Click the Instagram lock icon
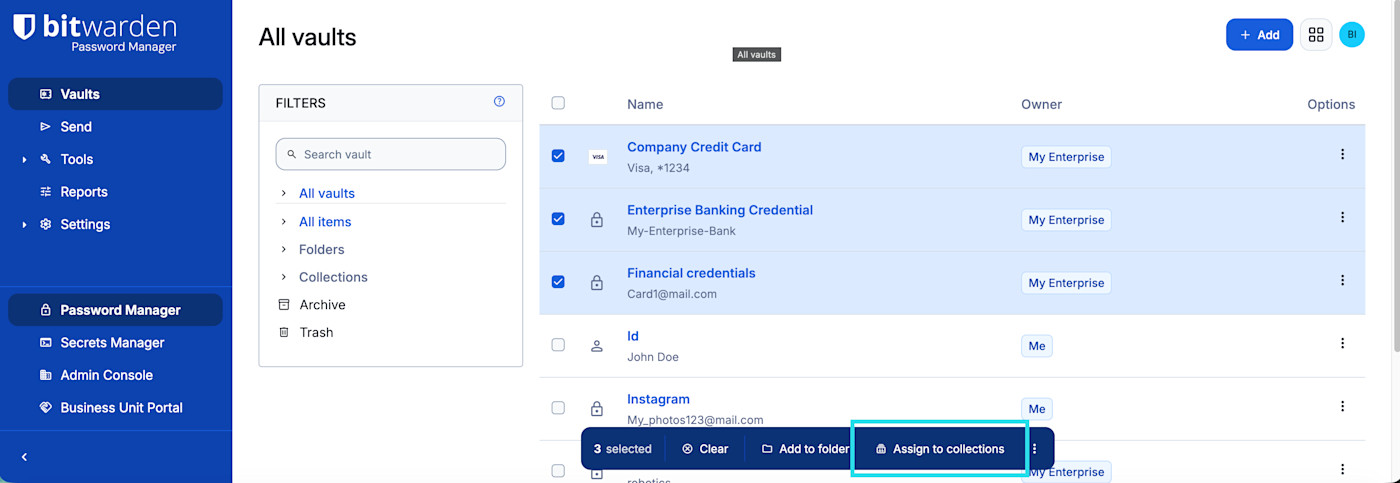Image resolution: width=1400 pixels, height=483 pixels. (597, 409)
